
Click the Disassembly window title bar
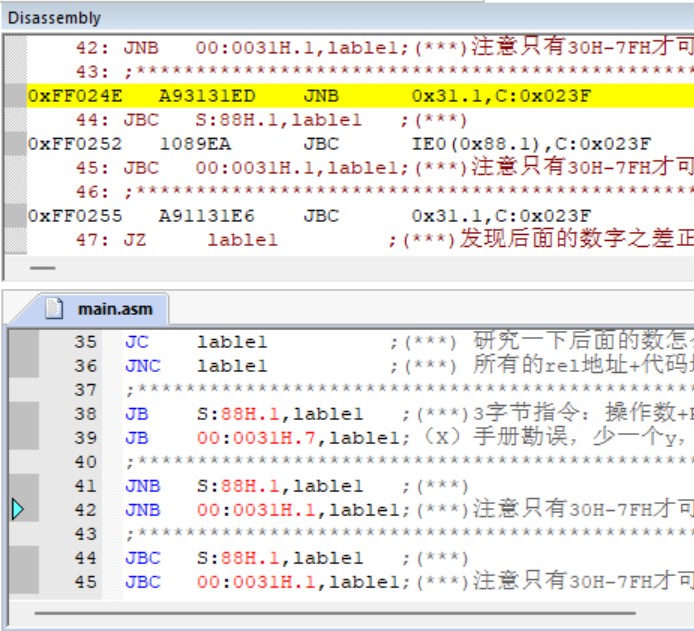[x=347, y=18]
